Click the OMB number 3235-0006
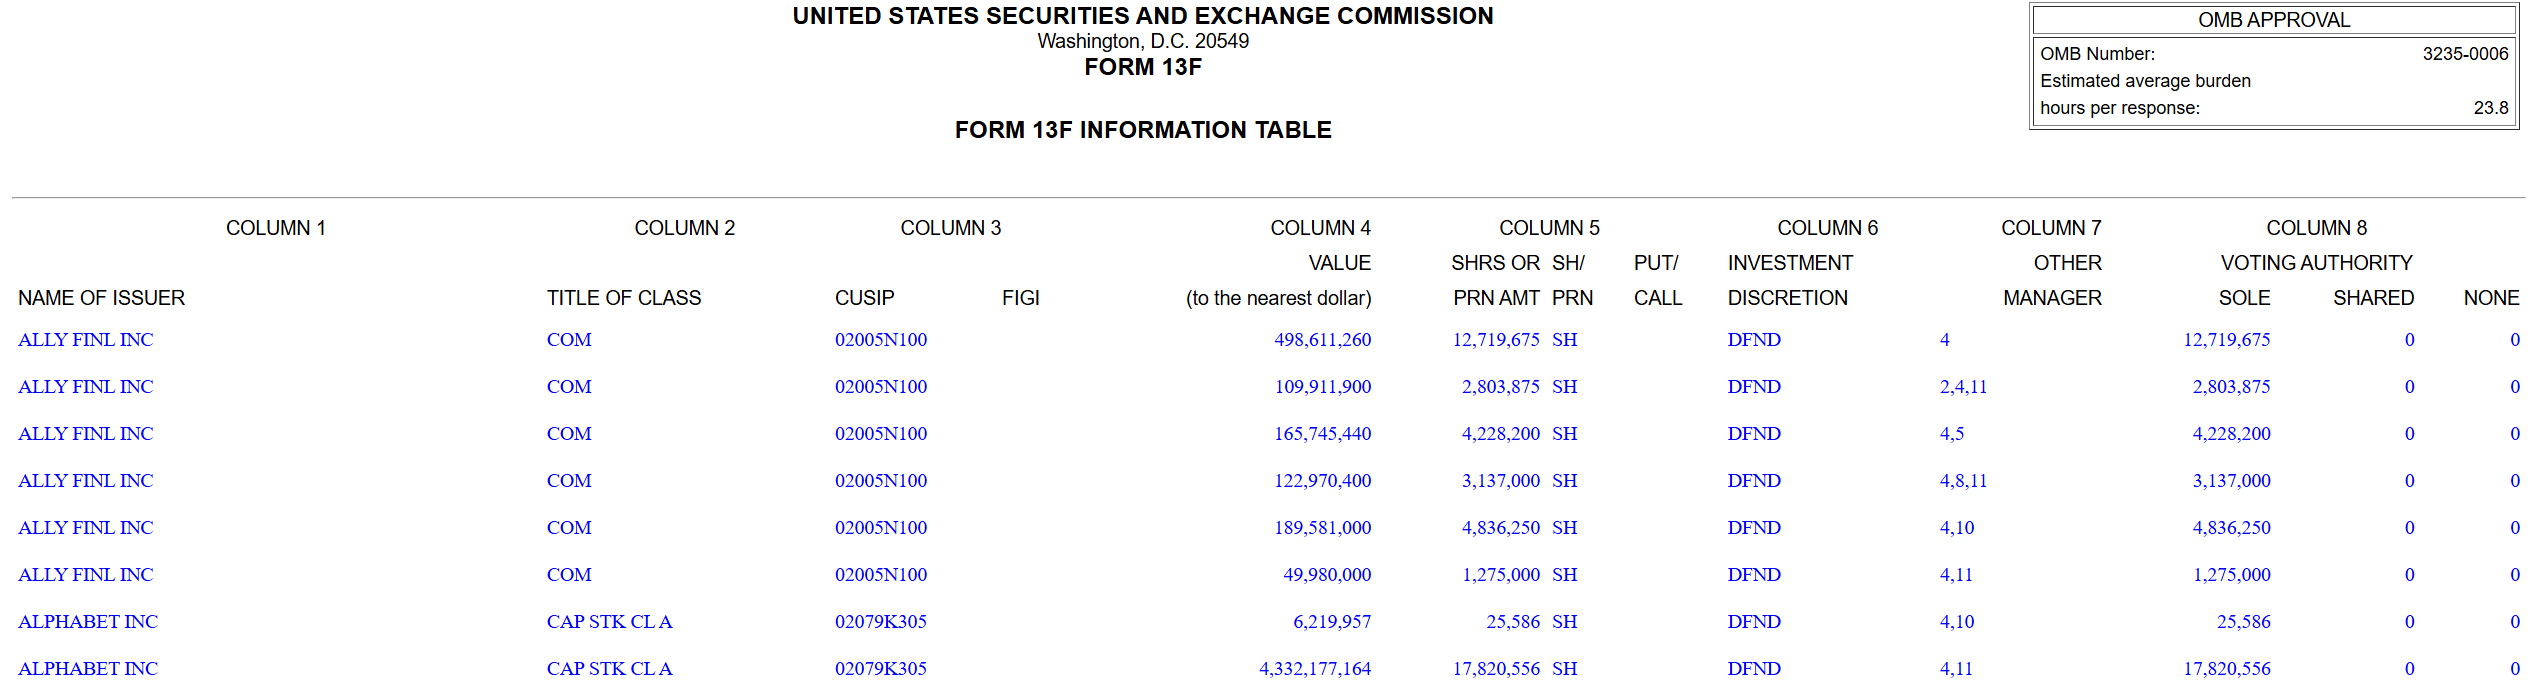 click(x=2465, y=54)
